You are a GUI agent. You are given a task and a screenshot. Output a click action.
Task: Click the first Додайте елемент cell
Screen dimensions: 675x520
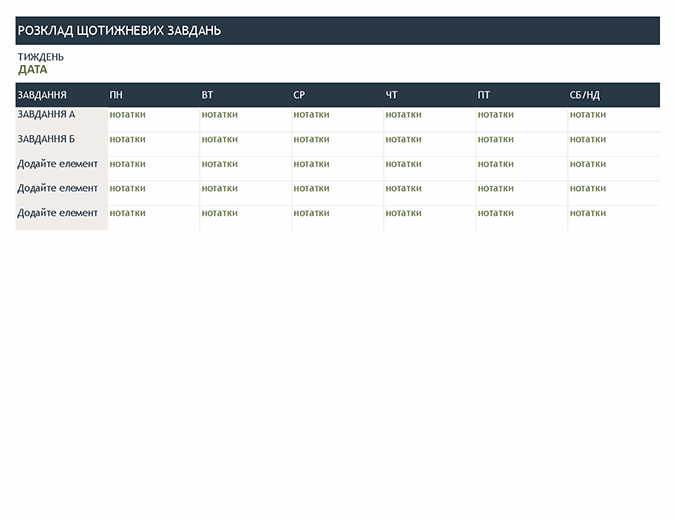click(58, 164)
